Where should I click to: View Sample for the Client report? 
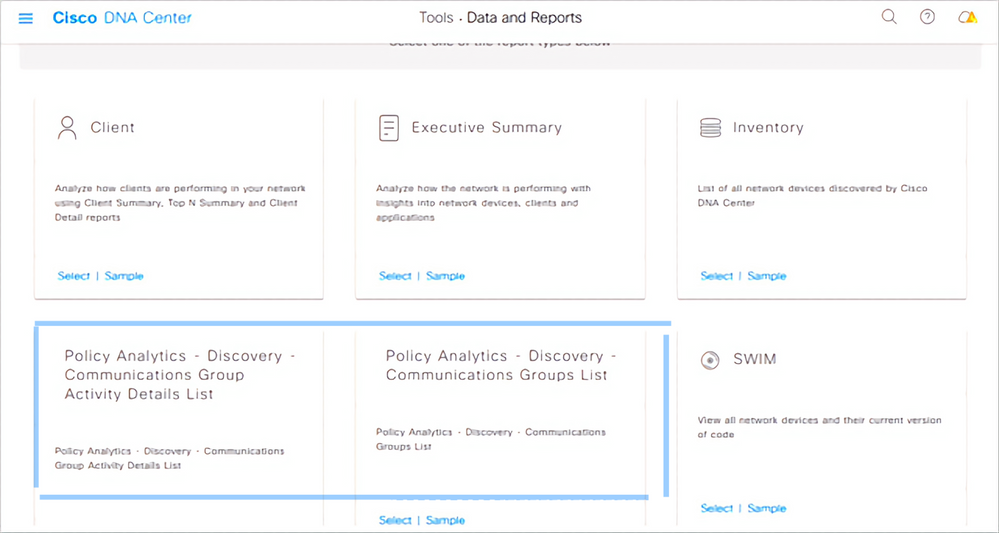coord(124,276)
